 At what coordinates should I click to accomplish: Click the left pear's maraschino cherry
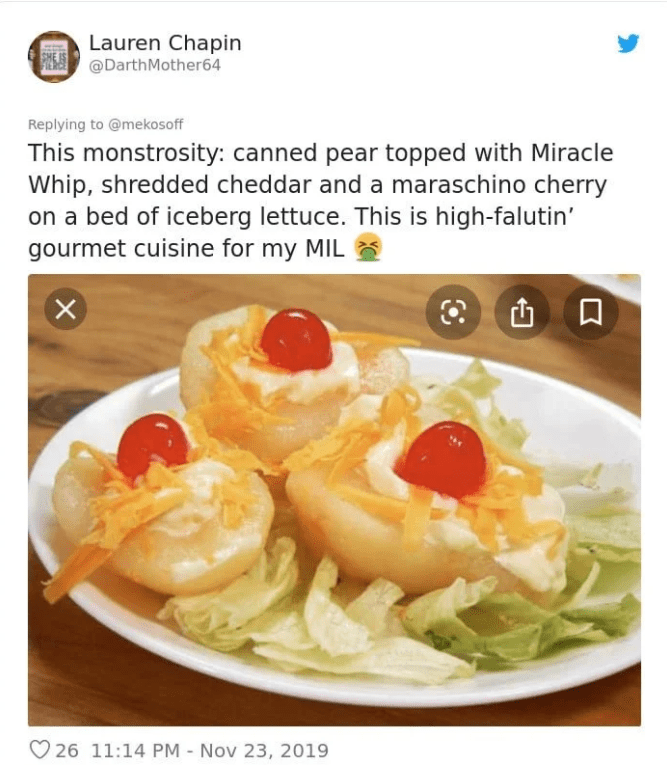coord(152,447)
